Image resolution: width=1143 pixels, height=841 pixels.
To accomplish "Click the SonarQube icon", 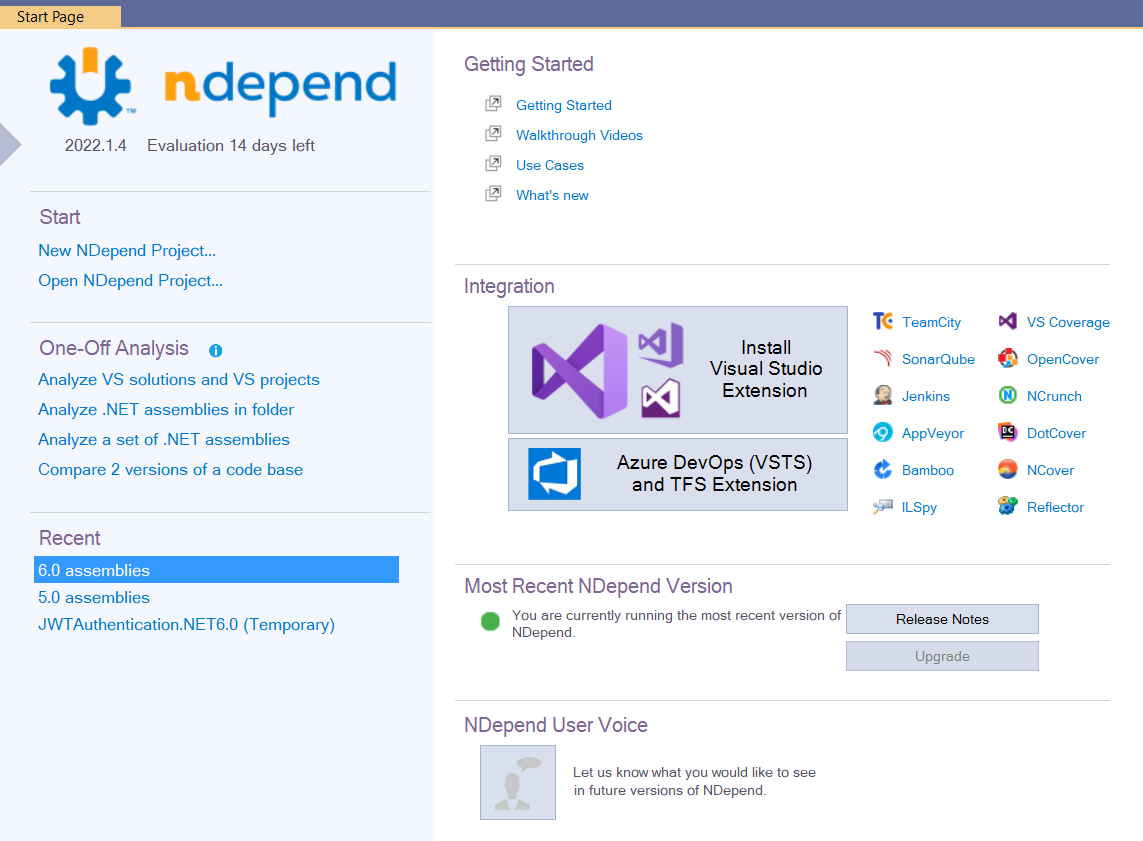I will (x=883, y=359).
